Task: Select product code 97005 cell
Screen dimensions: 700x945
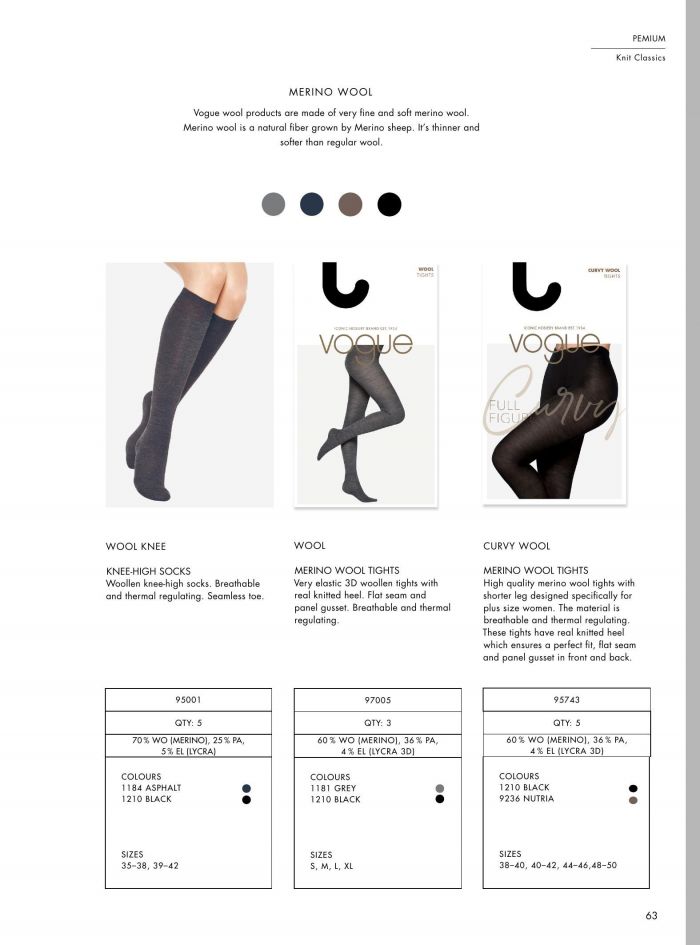Action: tap(377, 700)
